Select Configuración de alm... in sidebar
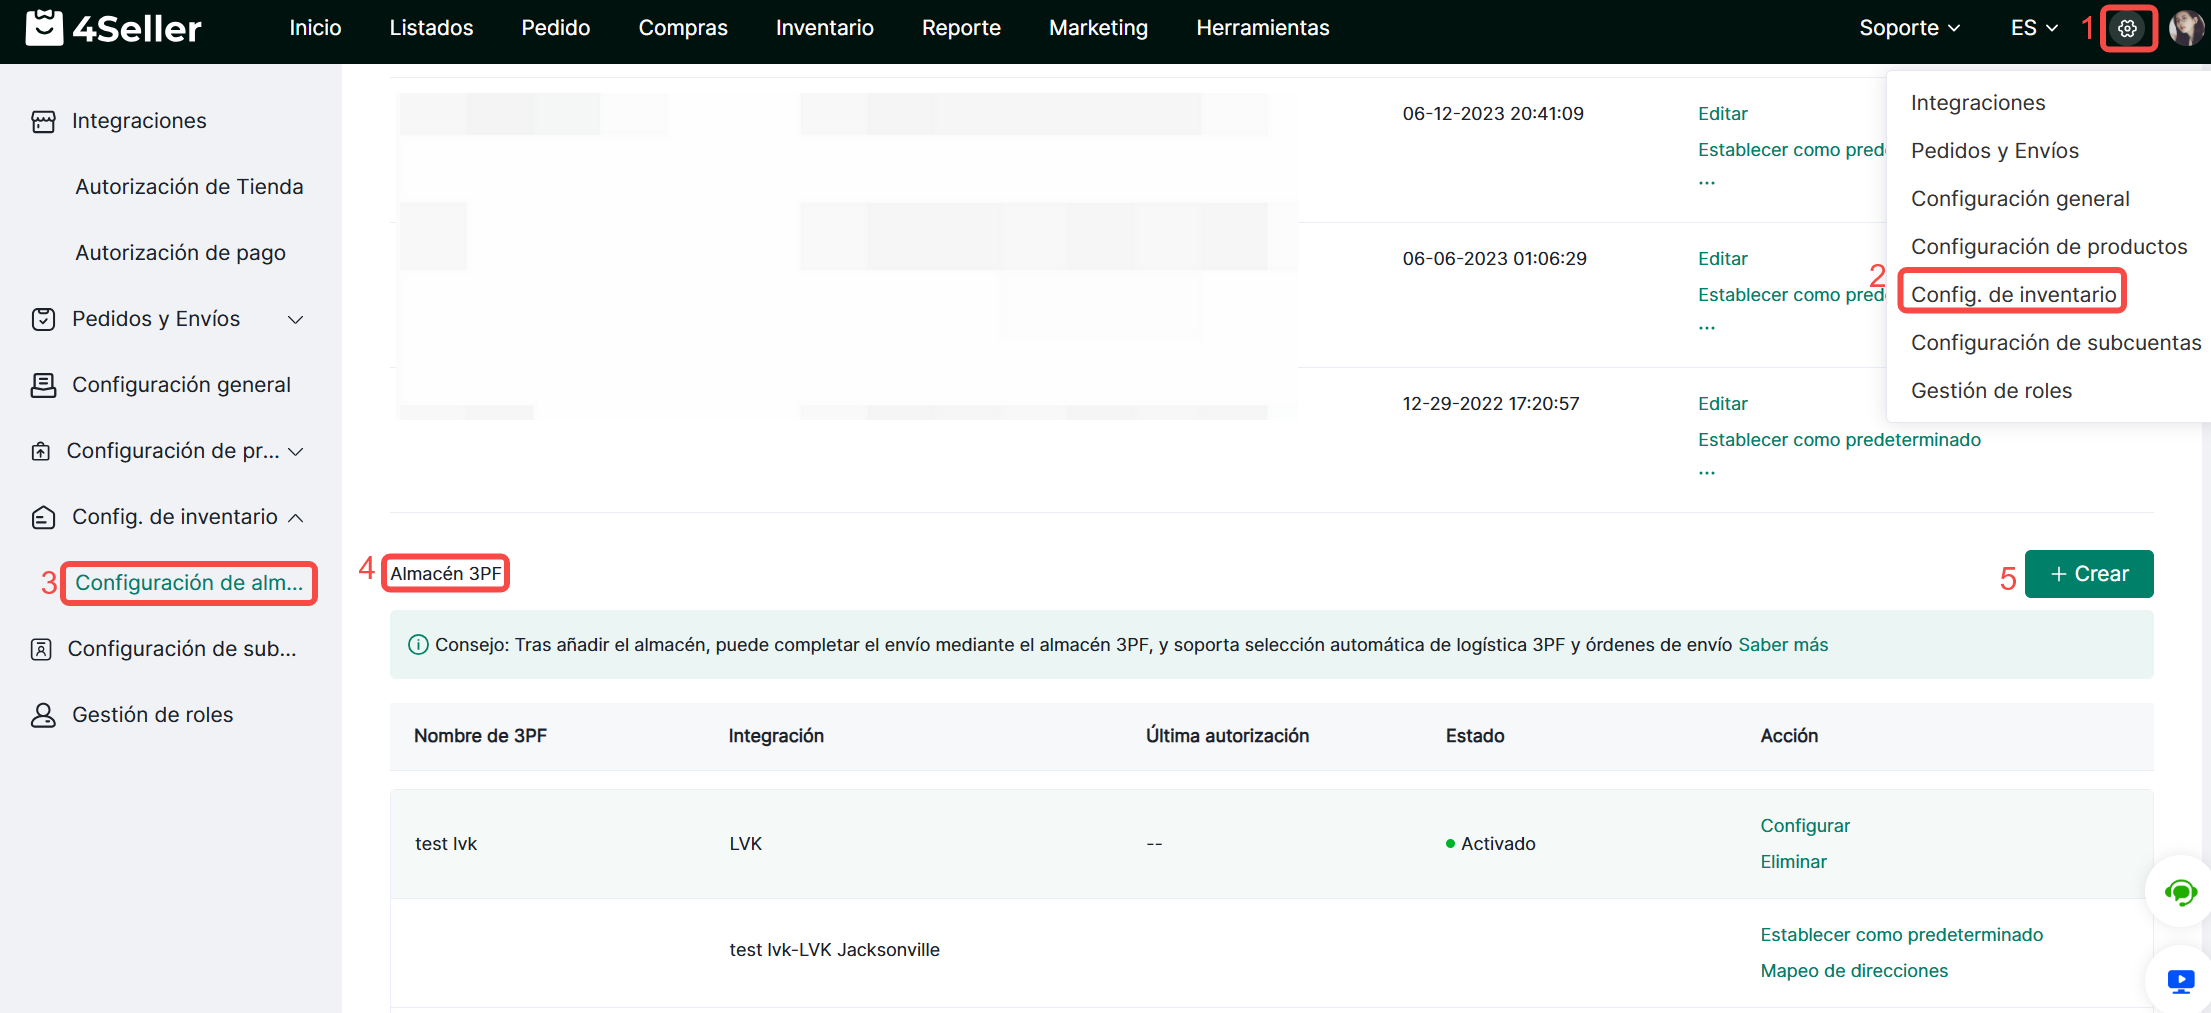 (x=189, y=583)
